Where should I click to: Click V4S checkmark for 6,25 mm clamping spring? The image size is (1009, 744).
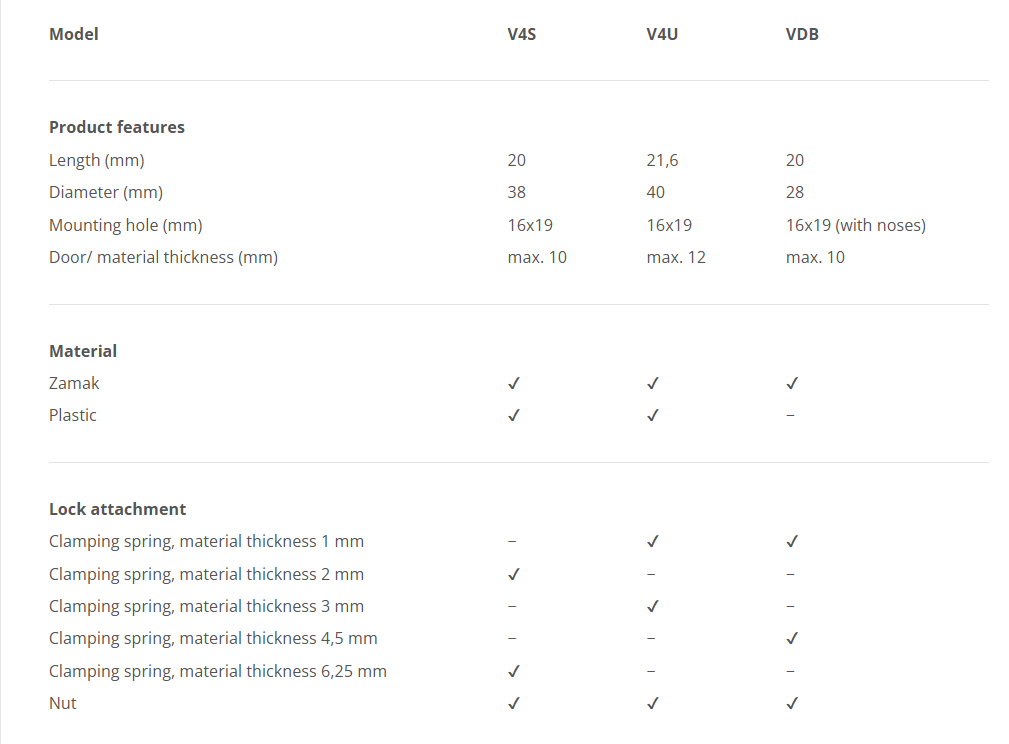[x=514, y=671]
